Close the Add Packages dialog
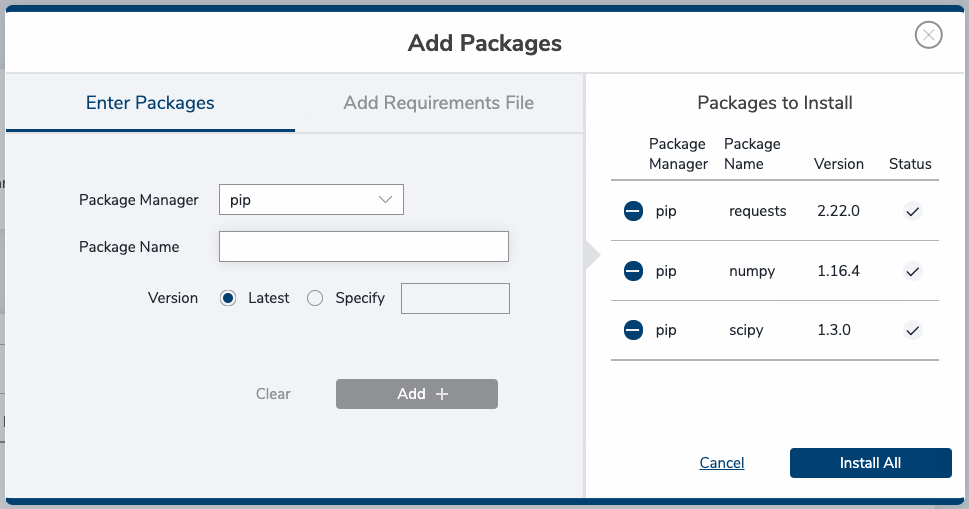The image size is (969, 509). click(928, 35)
